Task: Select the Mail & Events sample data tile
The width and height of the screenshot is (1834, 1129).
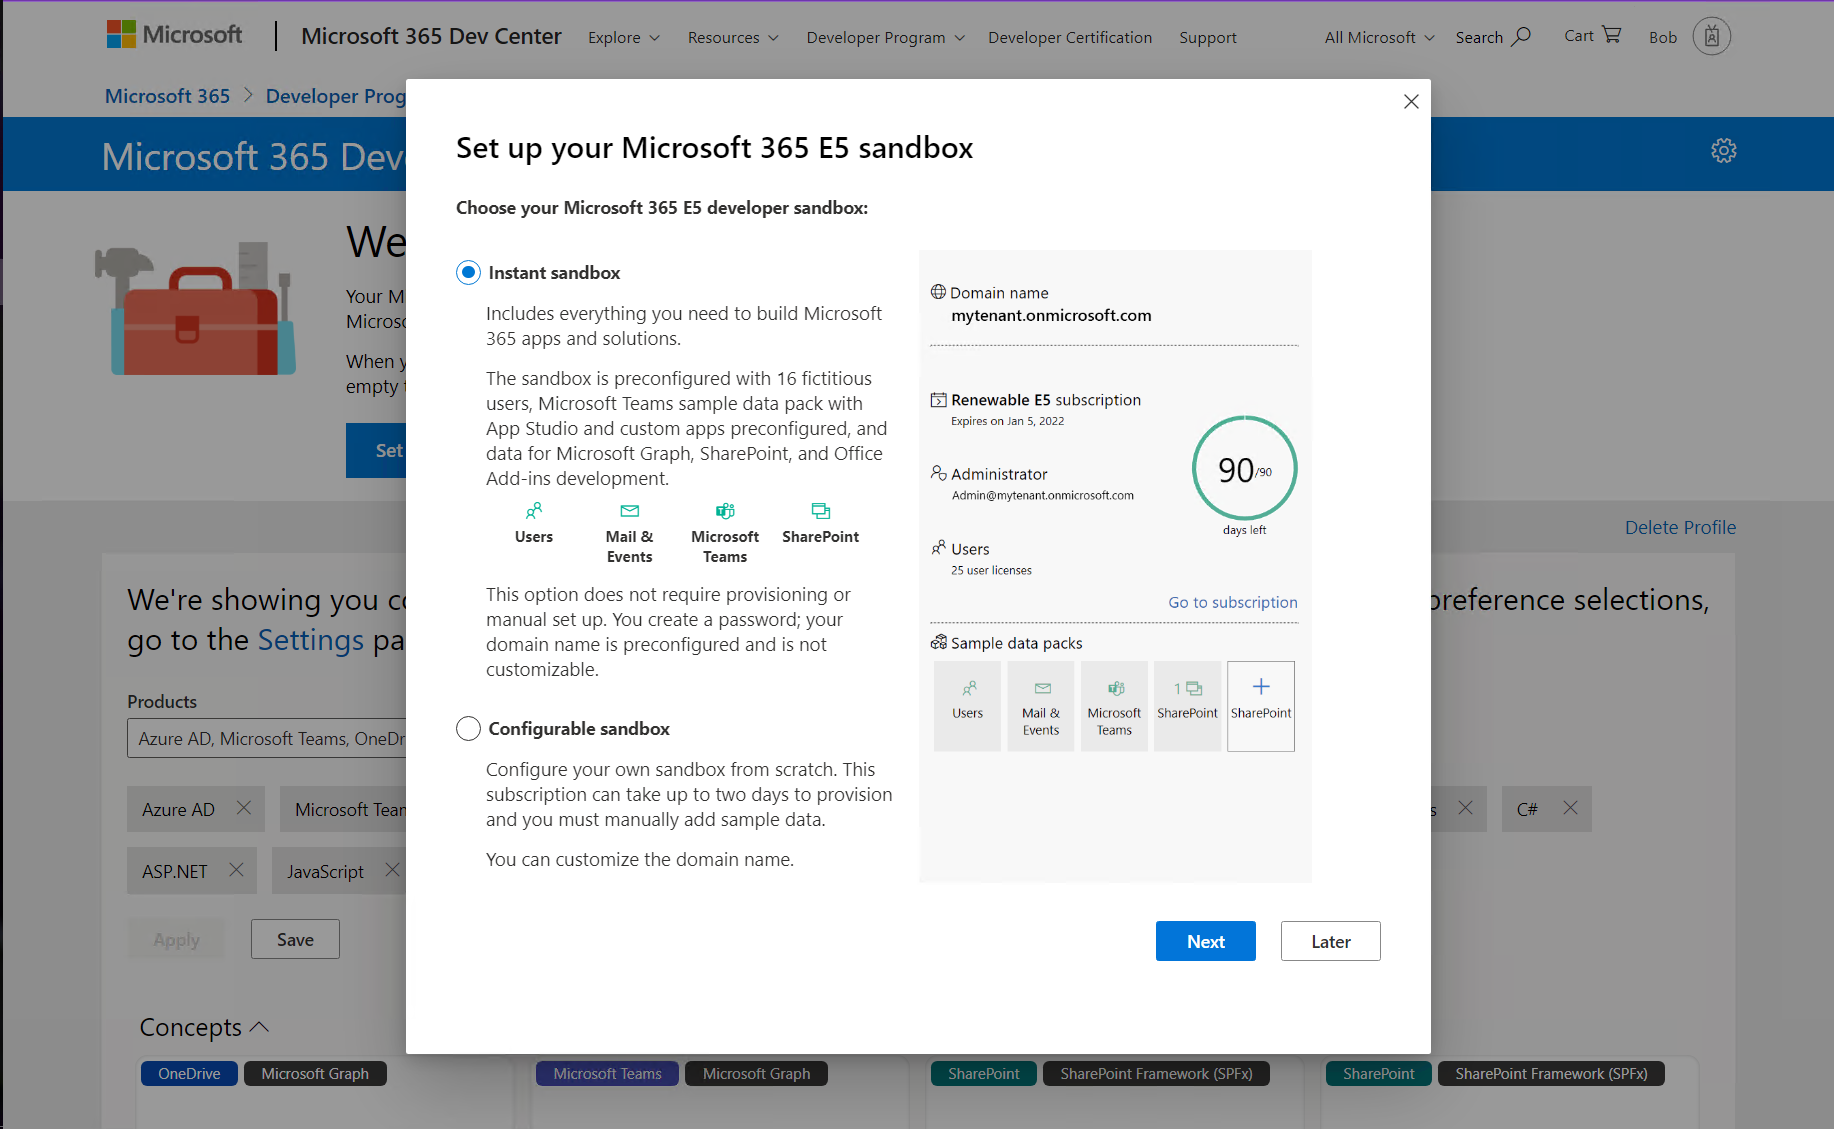Action: [1041, 706]
